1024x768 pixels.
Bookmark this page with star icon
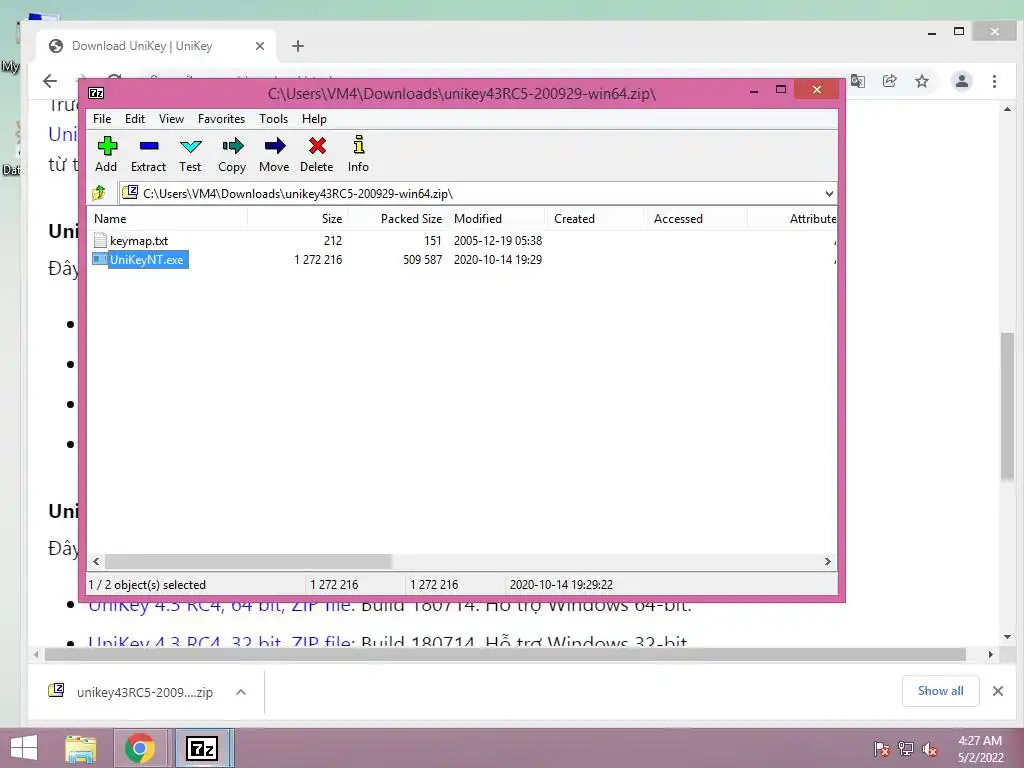tap(921, 81)
